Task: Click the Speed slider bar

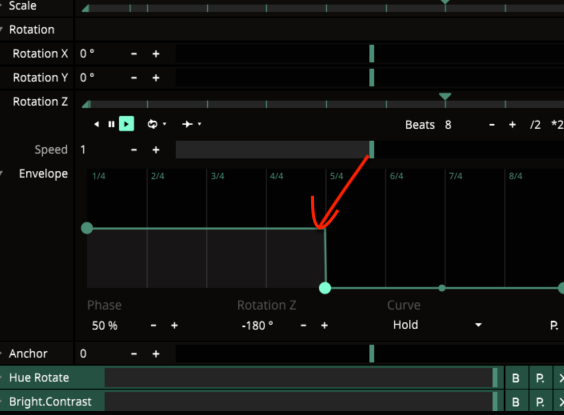Action: point(370,150)
